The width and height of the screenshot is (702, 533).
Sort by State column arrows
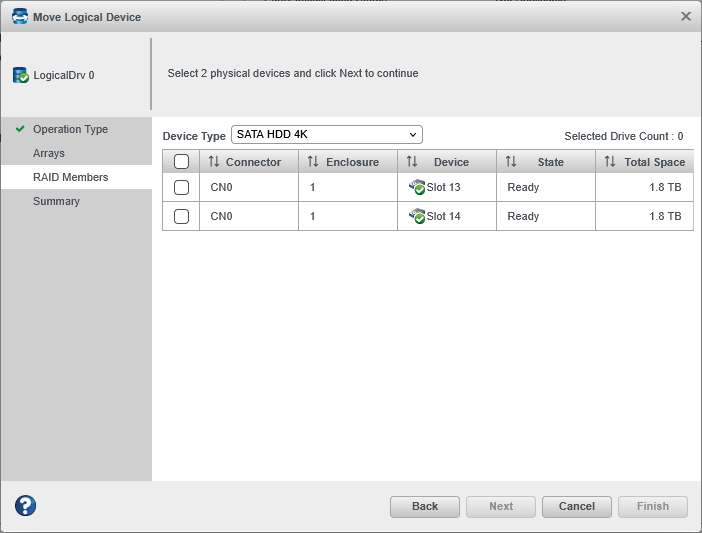[x=511, y=162]
